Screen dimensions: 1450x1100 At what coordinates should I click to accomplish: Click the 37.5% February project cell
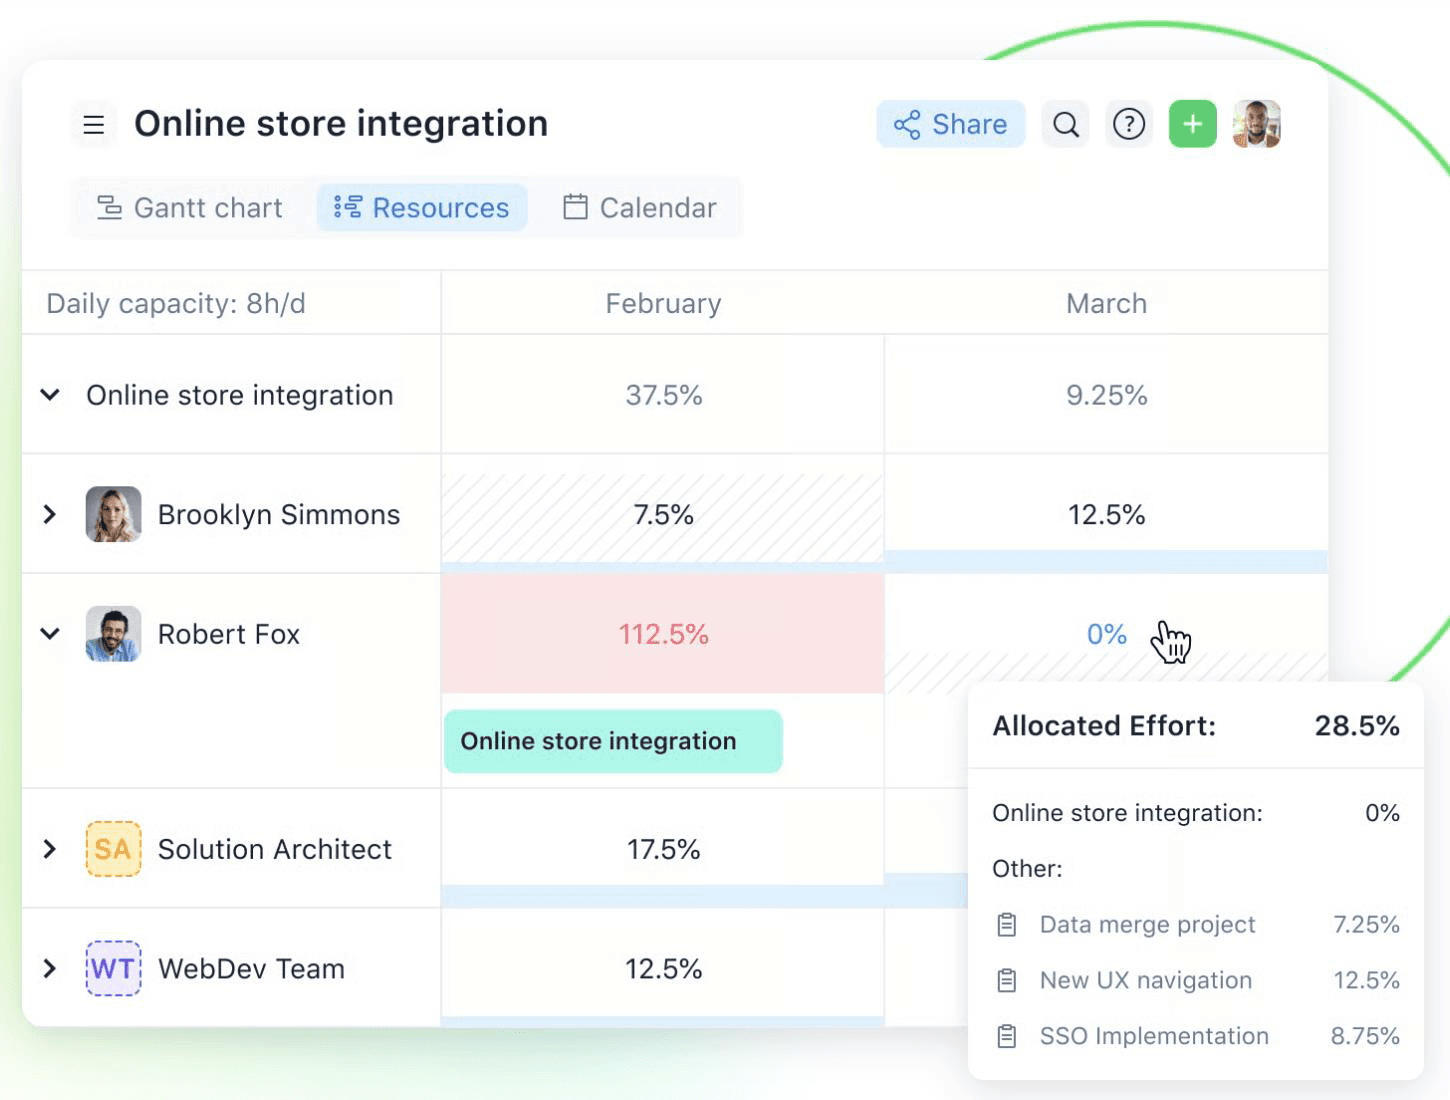pos(663,395)
